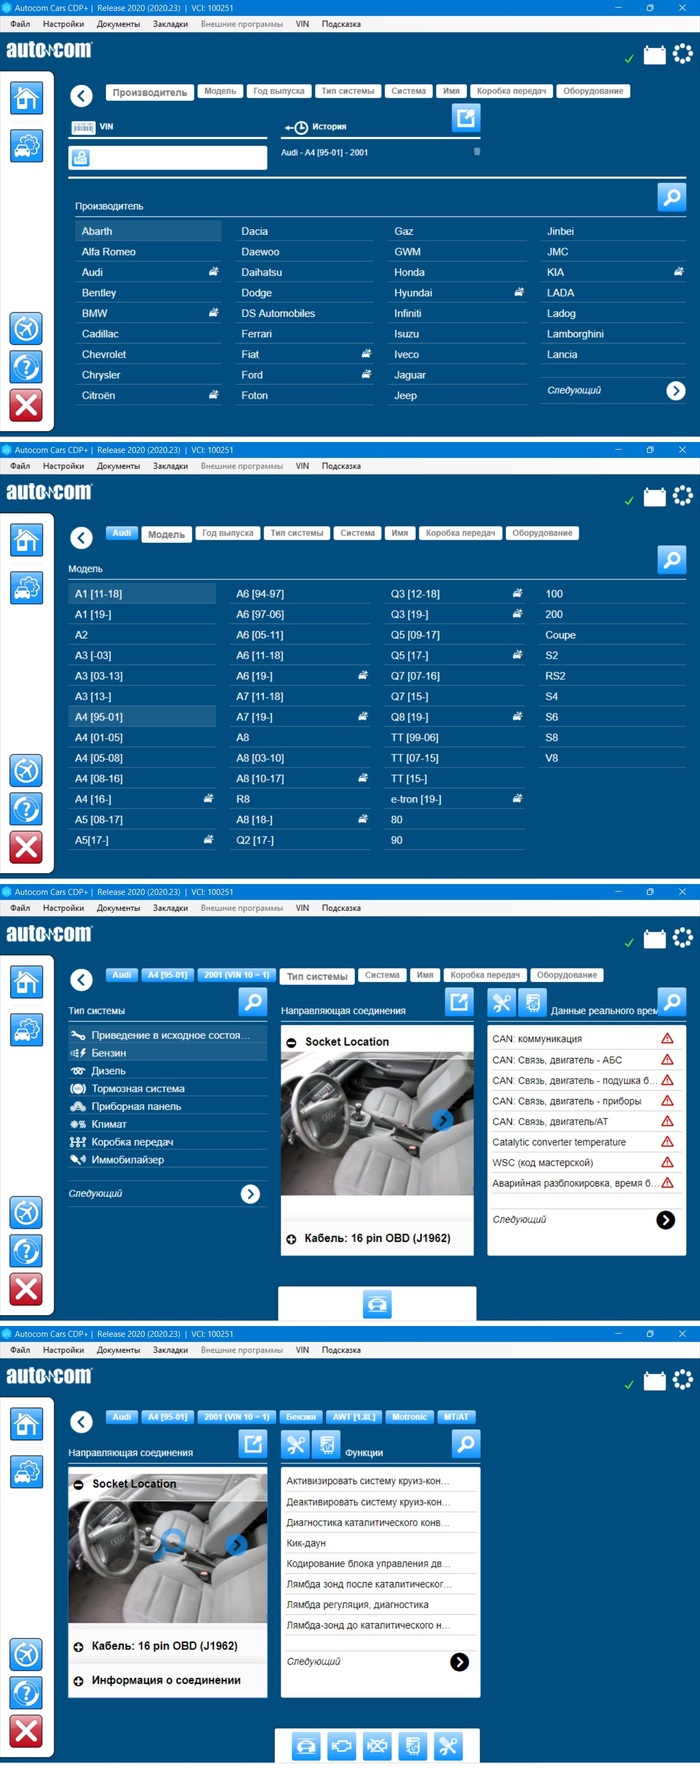The image size is (700, 1768).
Task: Expand Кабель: 16 pin OBD in system type window
Action: [291, 1239]
